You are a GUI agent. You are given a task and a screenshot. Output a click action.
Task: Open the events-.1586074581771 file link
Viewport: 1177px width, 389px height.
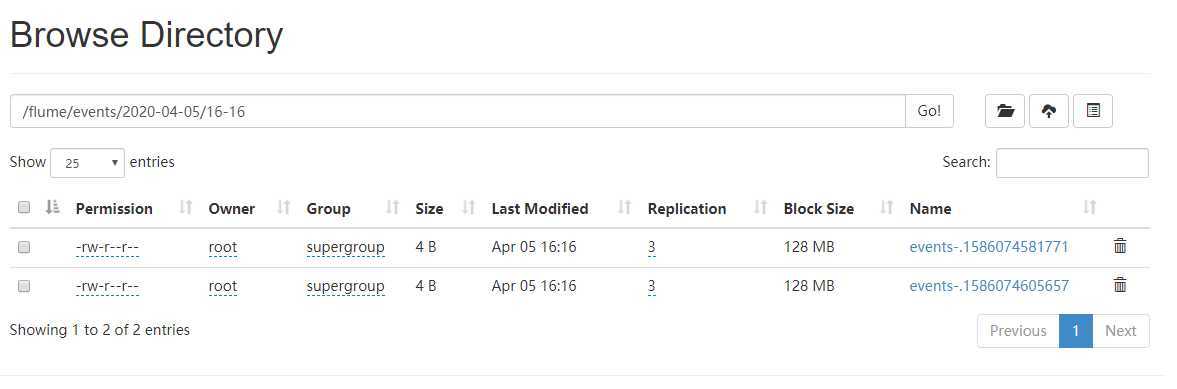989,246
